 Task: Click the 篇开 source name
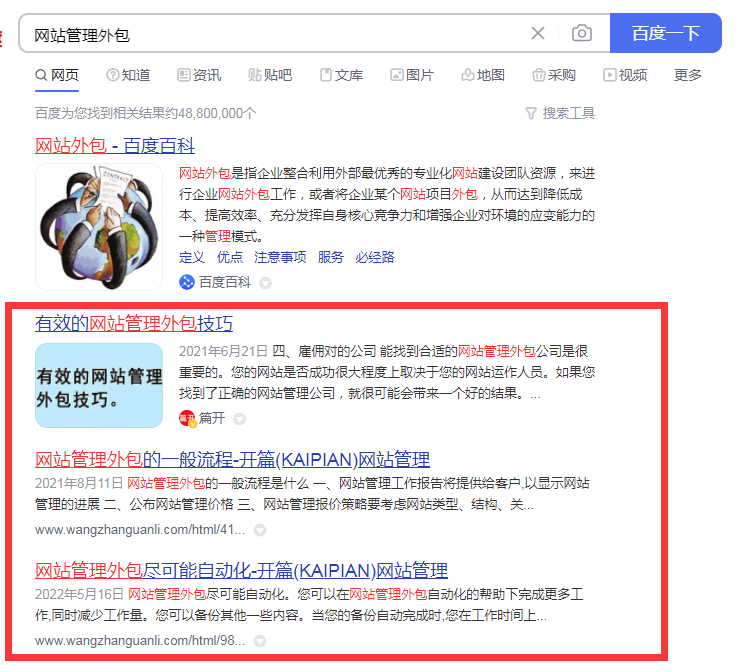coord(212,418)
